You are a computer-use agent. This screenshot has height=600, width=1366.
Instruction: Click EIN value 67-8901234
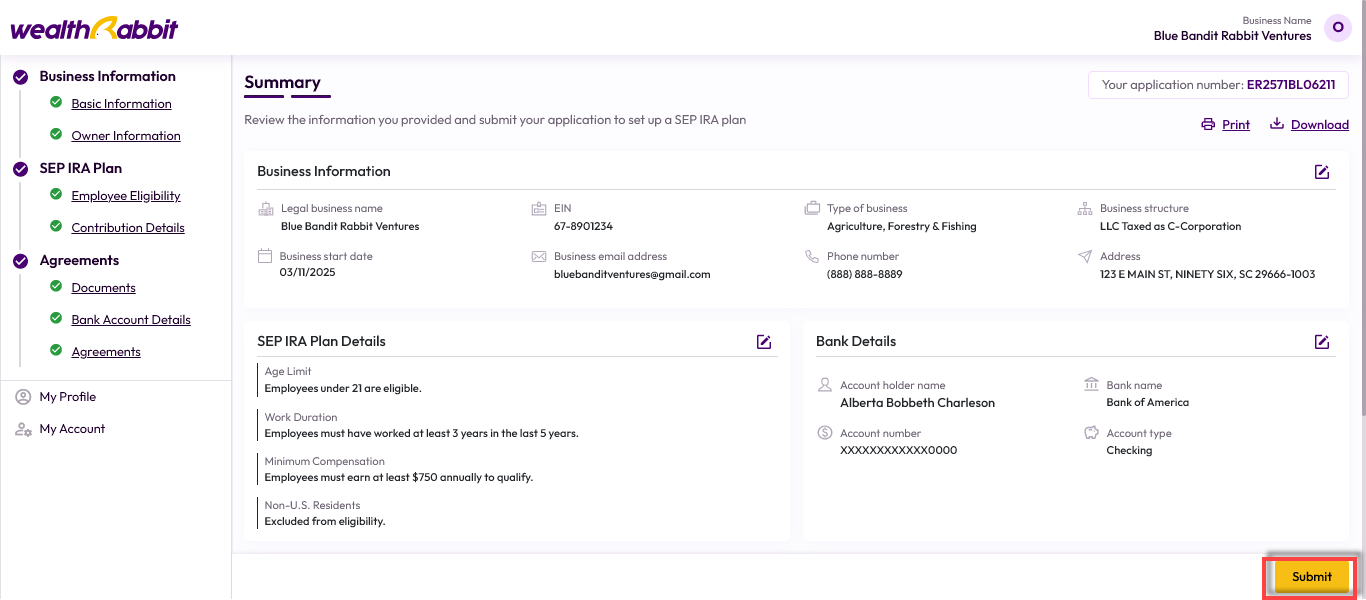point(583,226)
